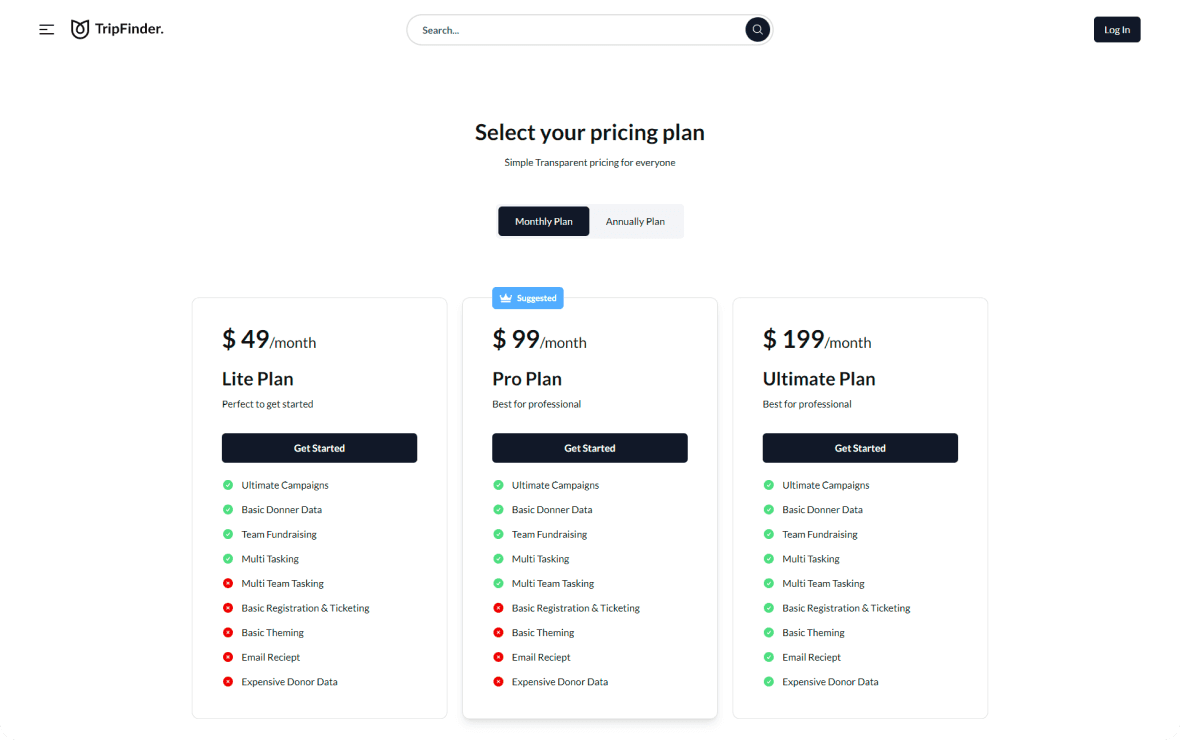Click green check beside Ultimate Plan Expensive Donor Data
Viewport: 1180px width, 740px height.
(768, 681)
